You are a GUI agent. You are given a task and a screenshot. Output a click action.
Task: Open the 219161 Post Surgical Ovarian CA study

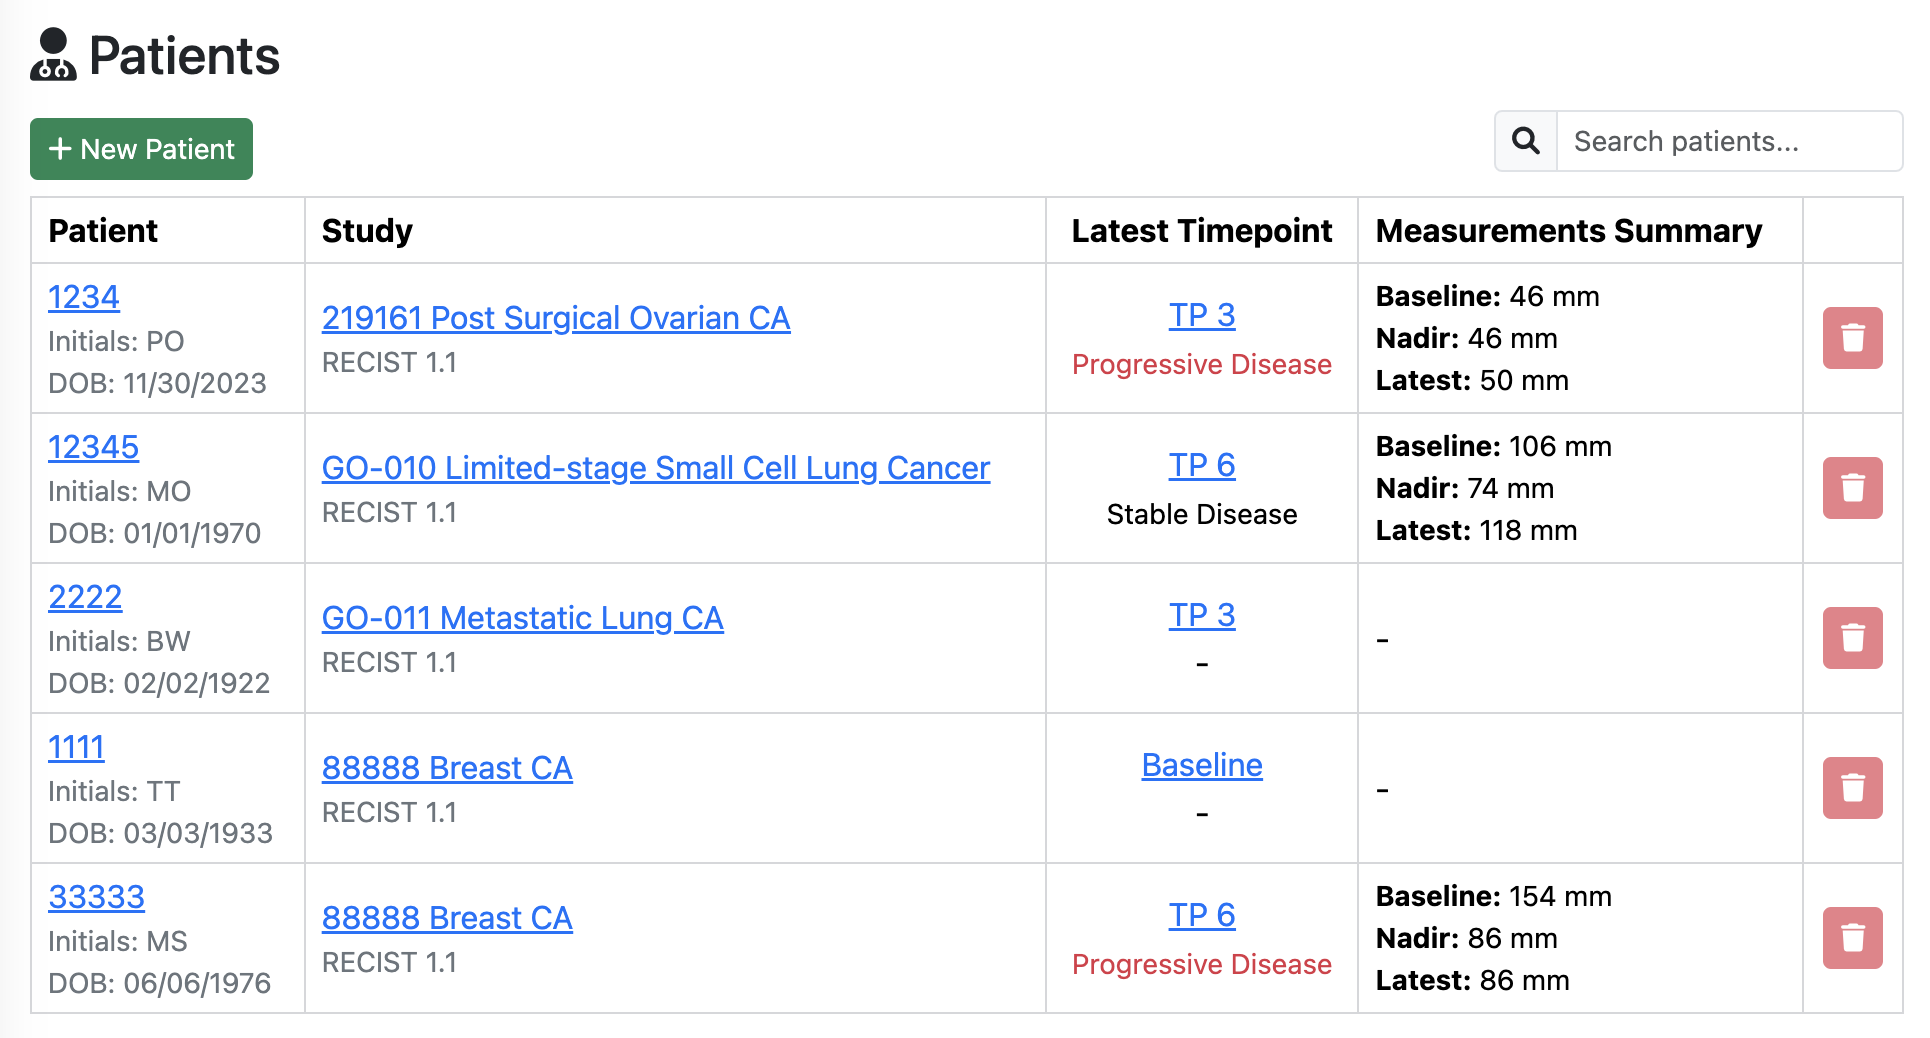[x=556, y=318]
